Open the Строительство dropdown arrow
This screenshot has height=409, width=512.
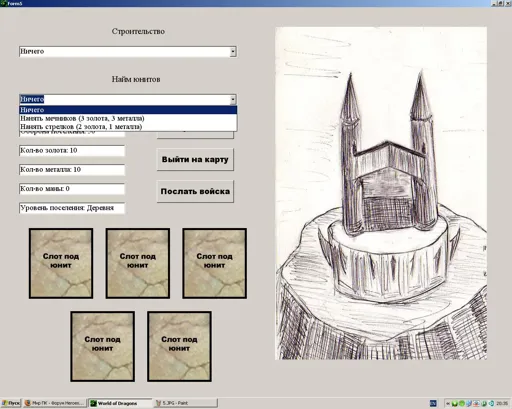point(233,51)
